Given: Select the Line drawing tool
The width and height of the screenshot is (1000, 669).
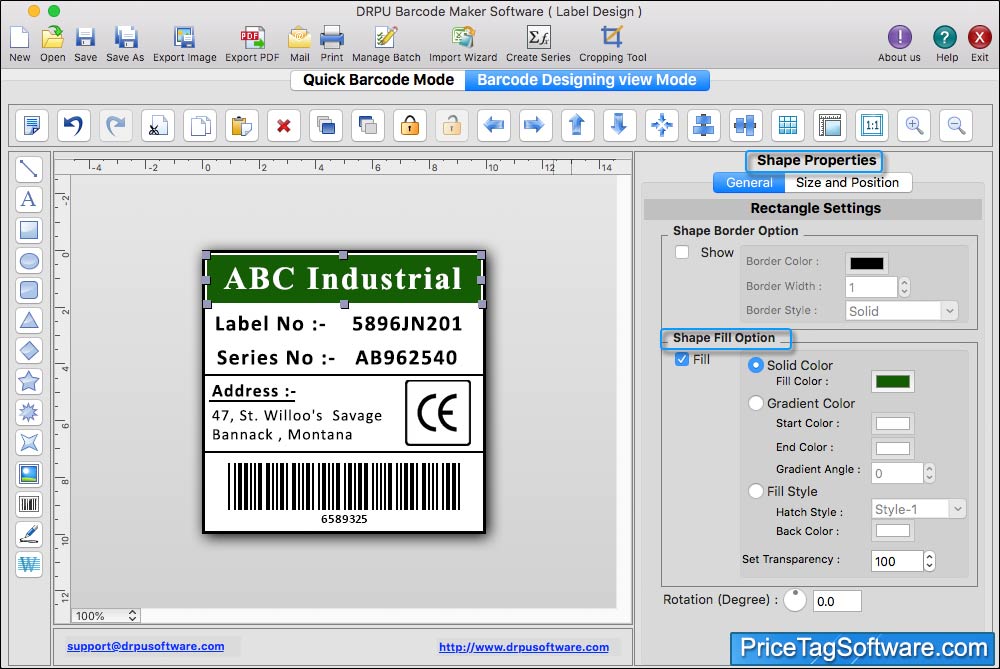Looking at the screenshot, I should coord(29,169).
